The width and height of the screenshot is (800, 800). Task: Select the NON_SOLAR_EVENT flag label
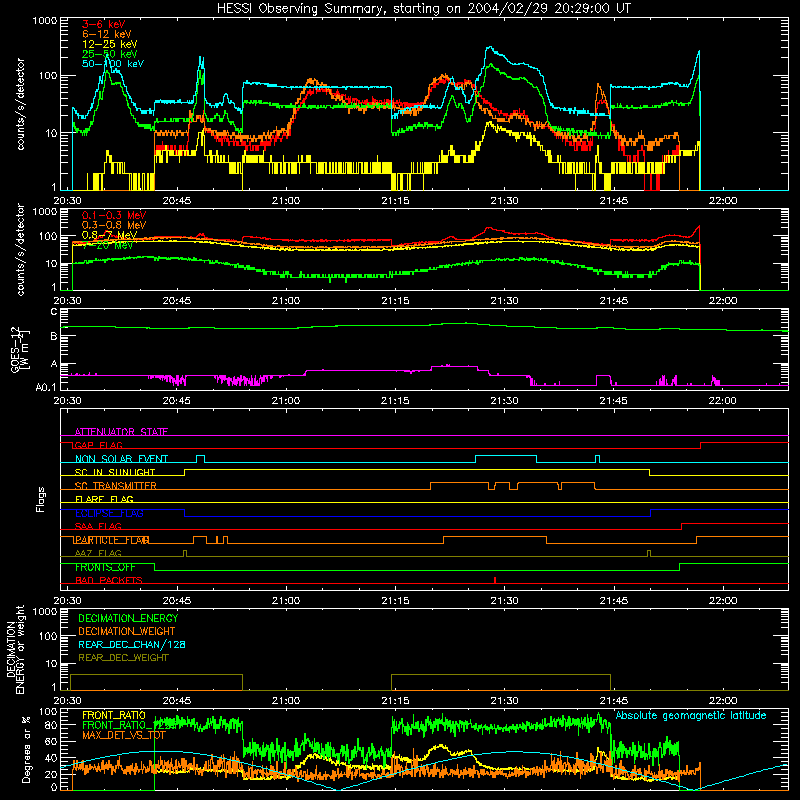(x=121, y=459)
